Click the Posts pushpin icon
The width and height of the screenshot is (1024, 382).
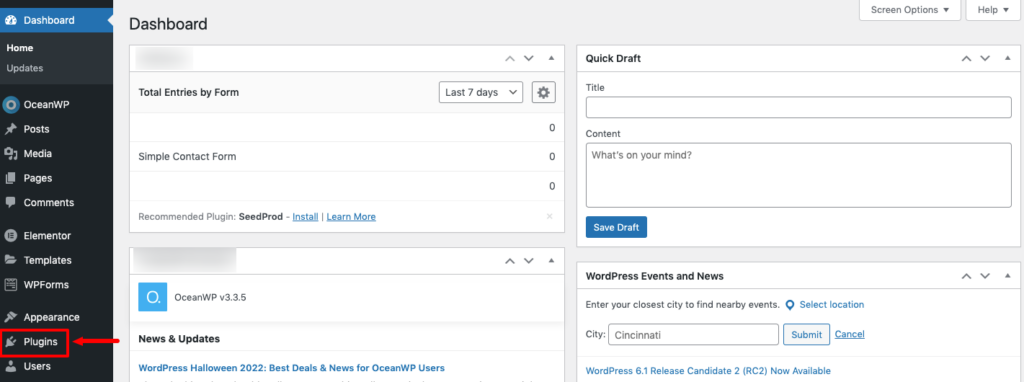10,129
